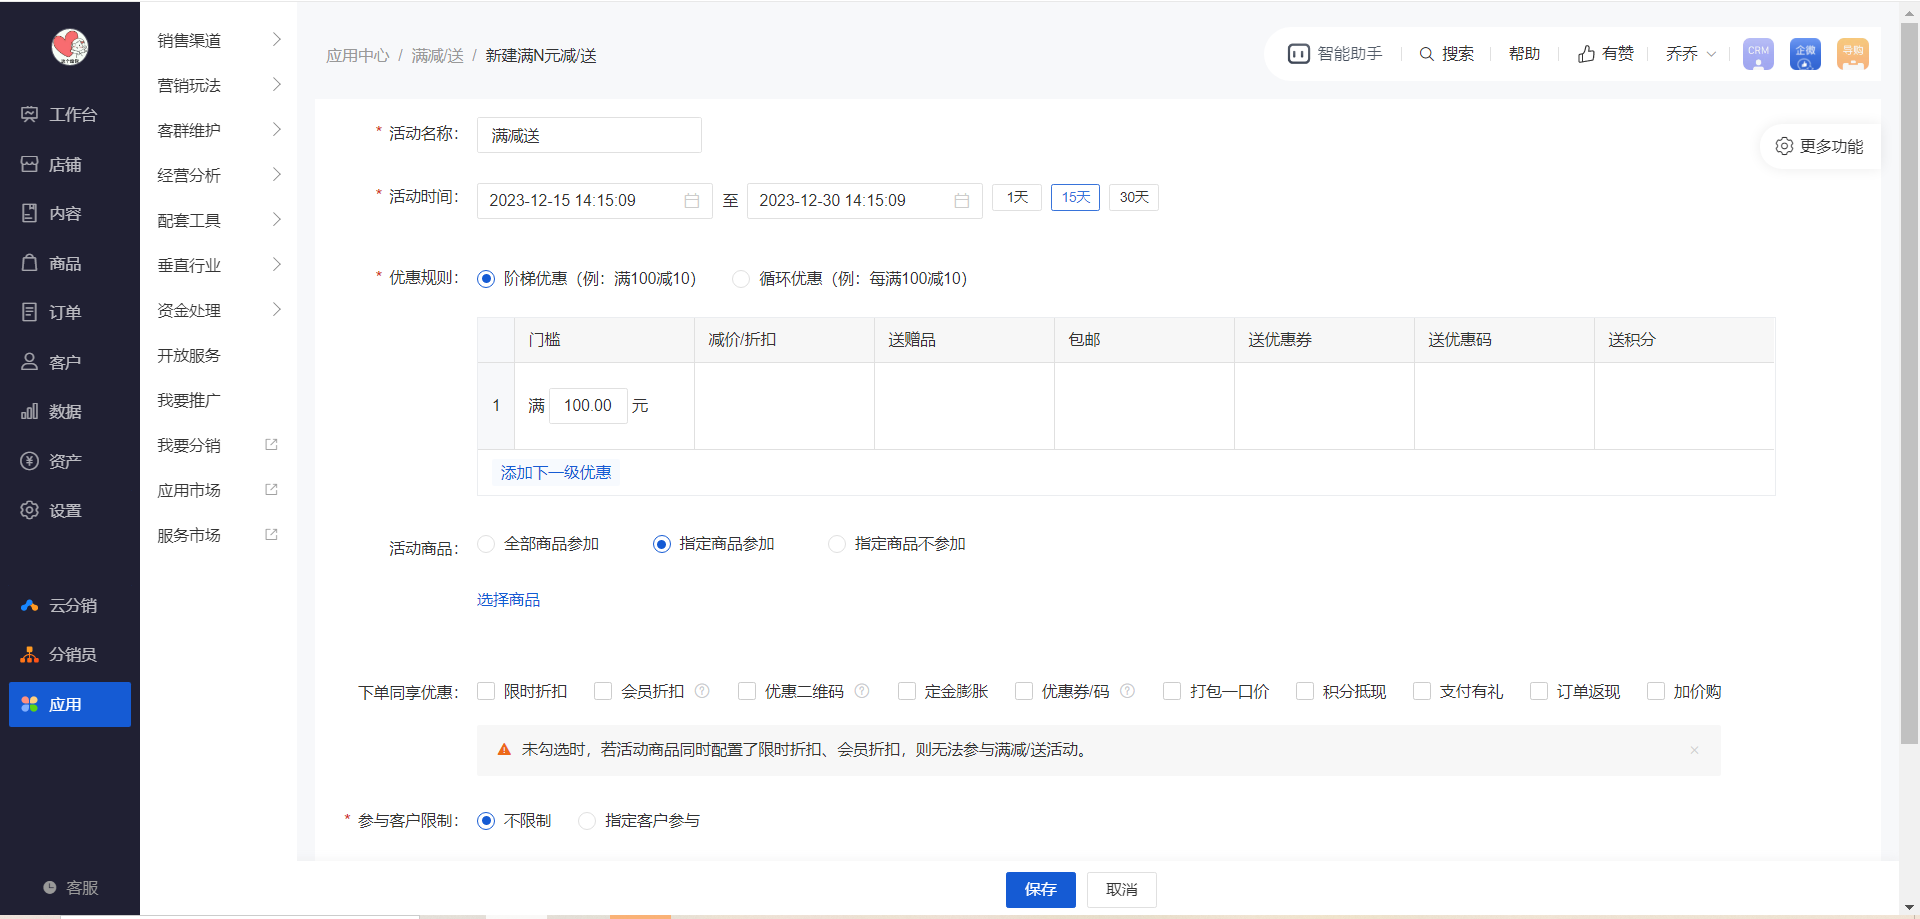Open the 店铺 store icon
The image size is (1920, 919).
[x=29, y=164]
